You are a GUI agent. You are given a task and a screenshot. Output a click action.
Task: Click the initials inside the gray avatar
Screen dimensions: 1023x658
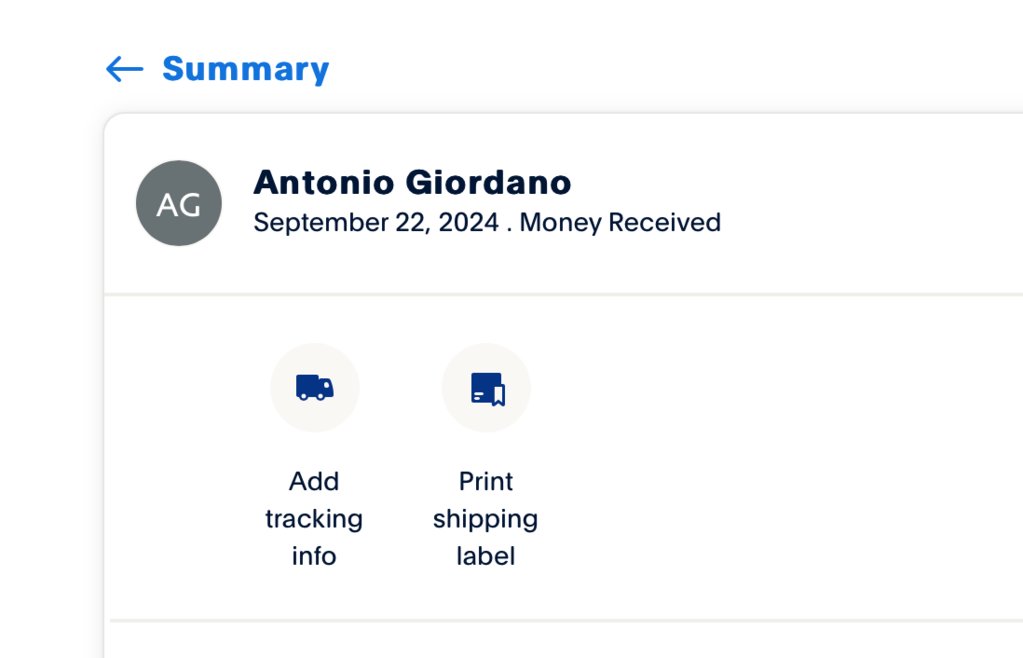pos(178,205)
